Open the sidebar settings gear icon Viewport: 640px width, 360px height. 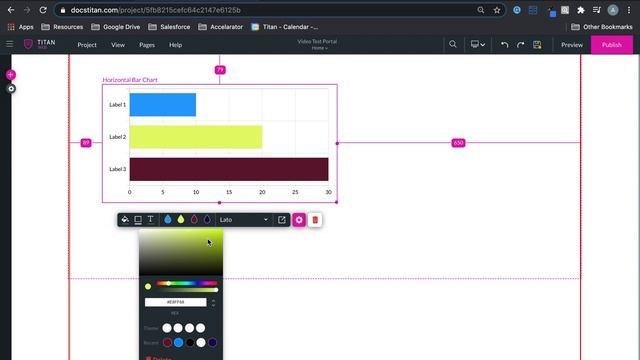coord(11,89)
